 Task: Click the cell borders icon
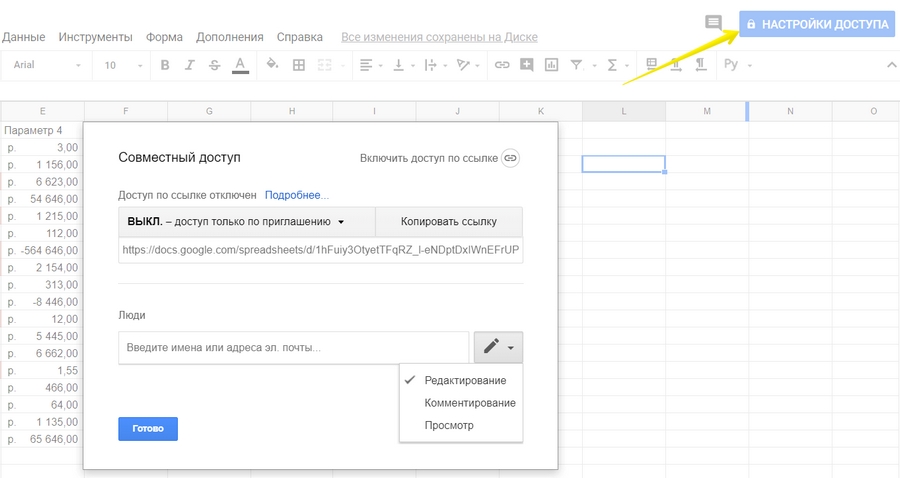point(298,65)
